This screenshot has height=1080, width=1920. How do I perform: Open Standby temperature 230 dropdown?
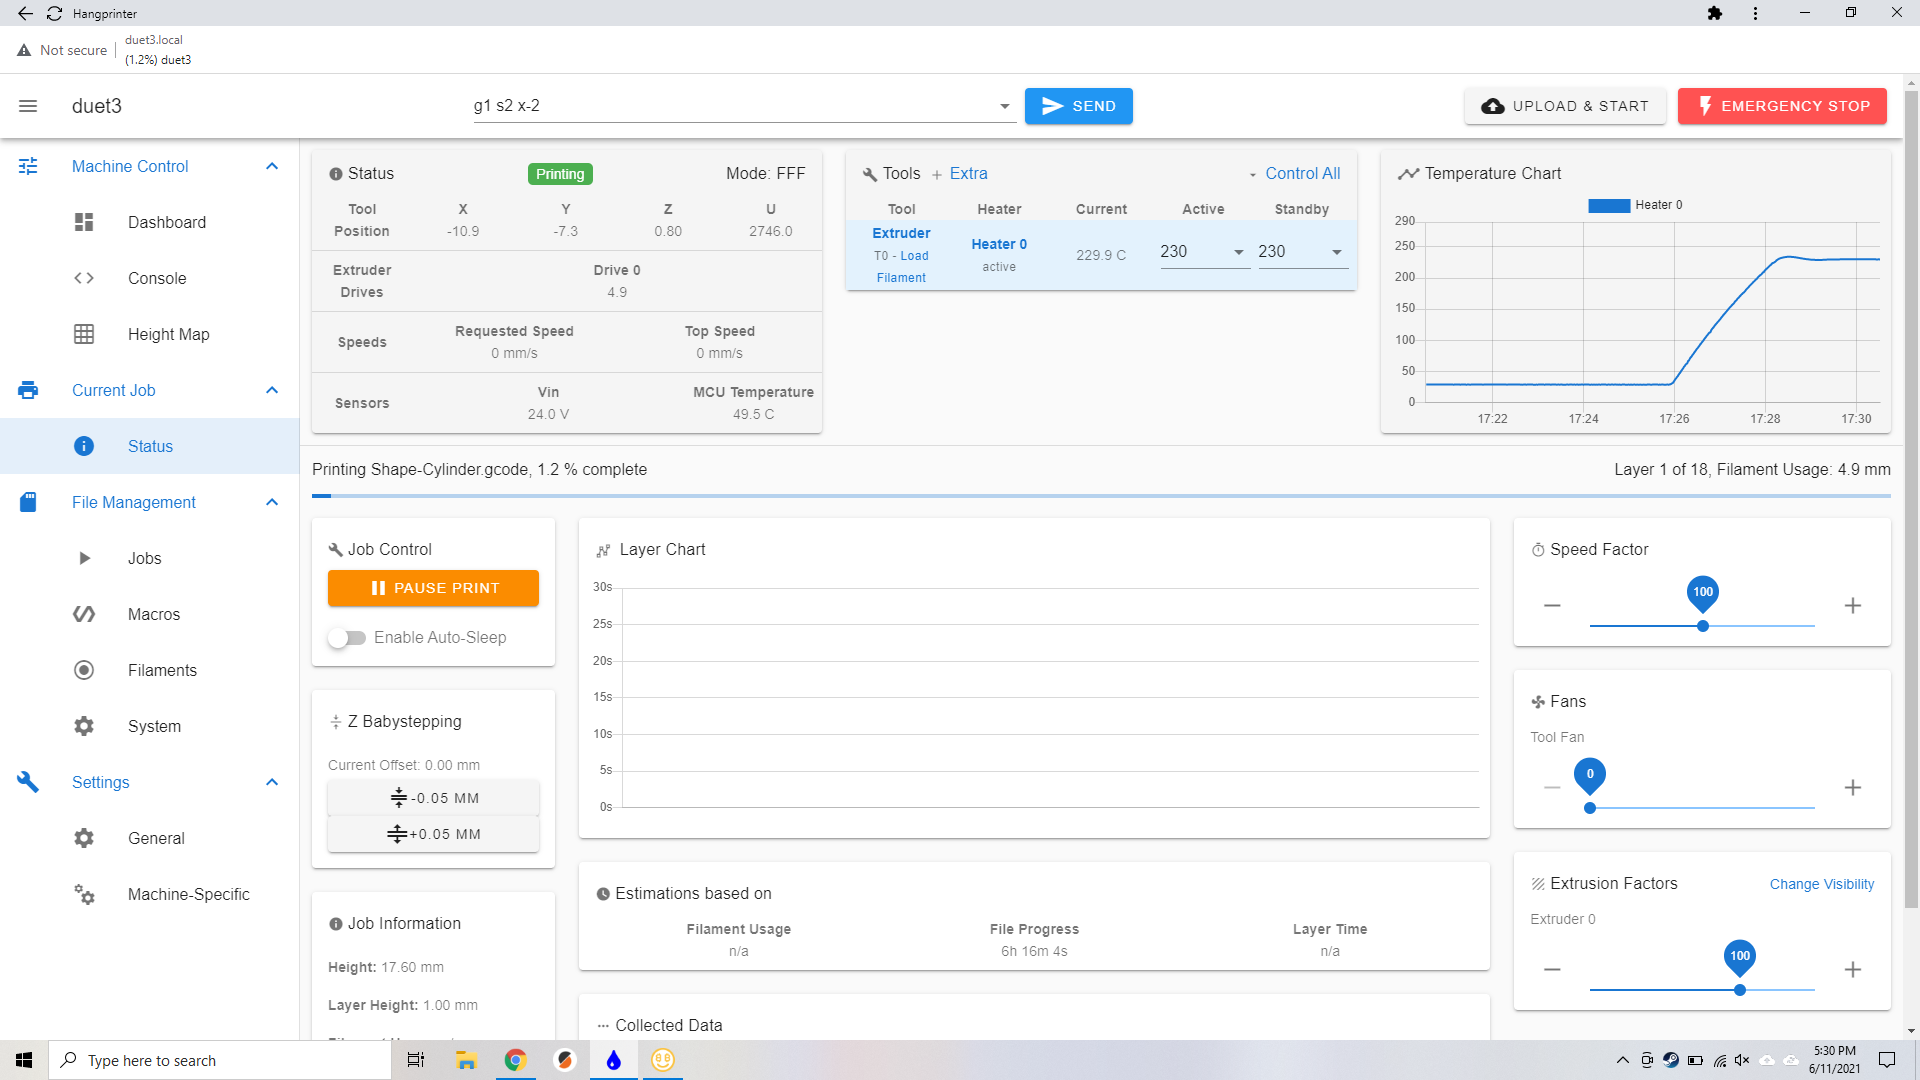[x=1337, y=252]
